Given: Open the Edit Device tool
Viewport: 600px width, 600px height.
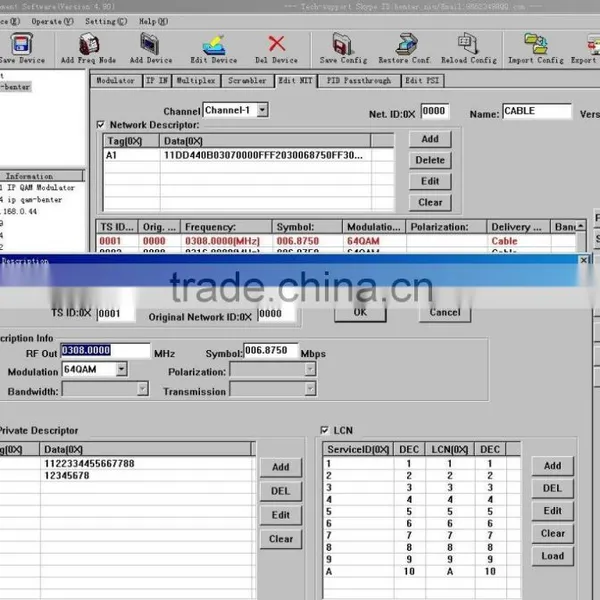Looking at the screenshot, I should point(214,45).
